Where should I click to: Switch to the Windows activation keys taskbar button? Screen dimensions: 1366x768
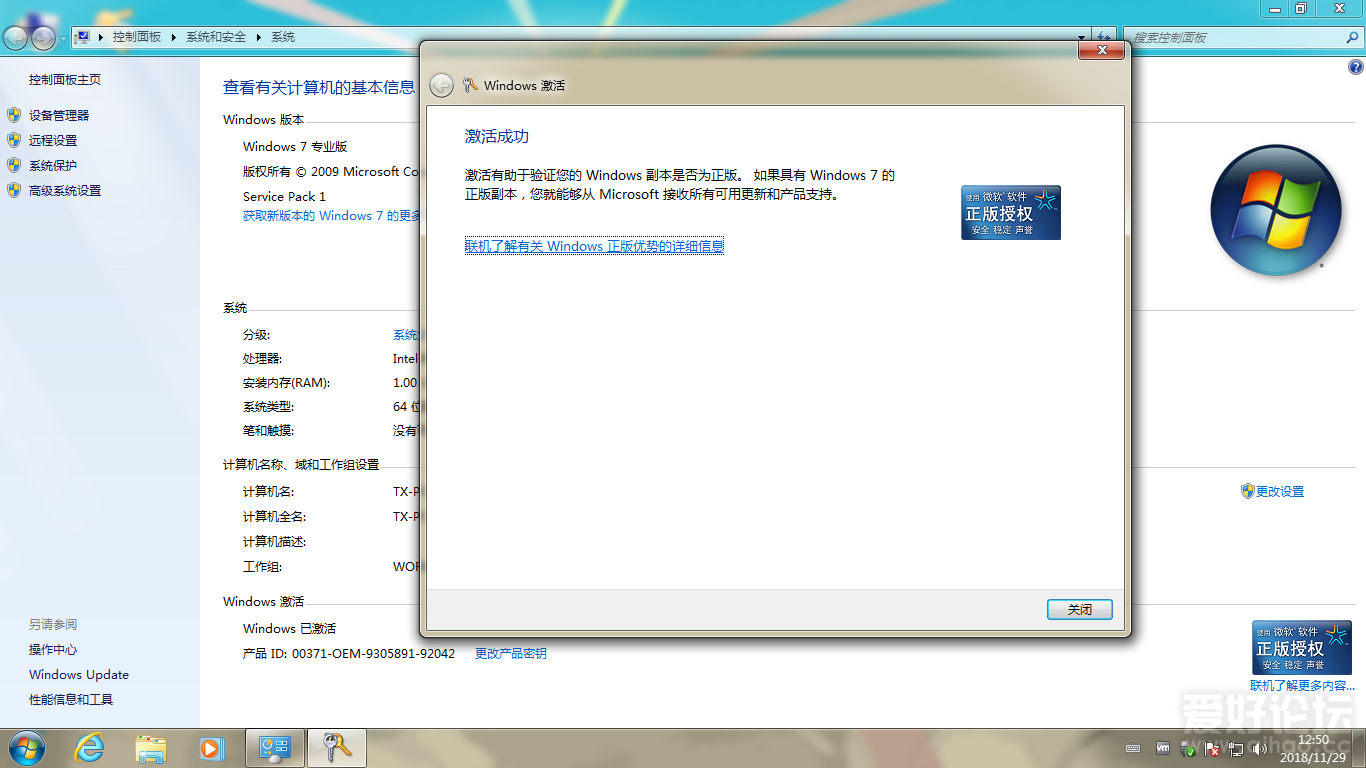336,747
